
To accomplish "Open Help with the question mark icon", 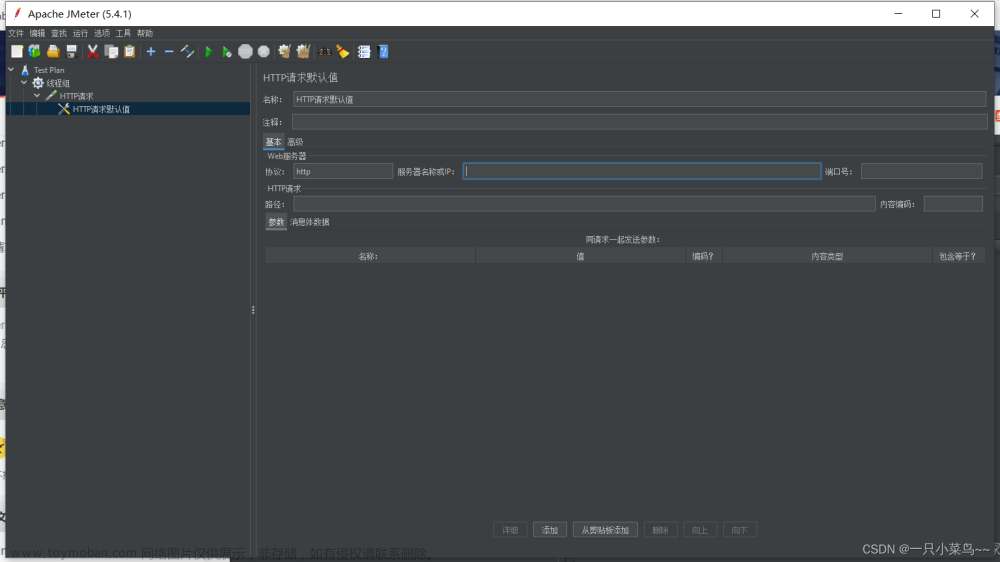I will click(x=383, y=52).
